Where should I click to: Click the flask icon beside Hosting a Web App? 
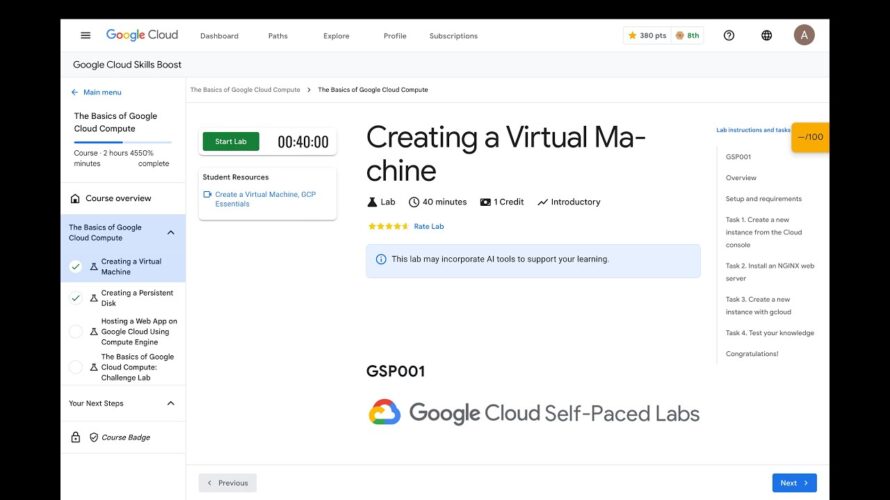pyautogui.click(x=94, y=331)
